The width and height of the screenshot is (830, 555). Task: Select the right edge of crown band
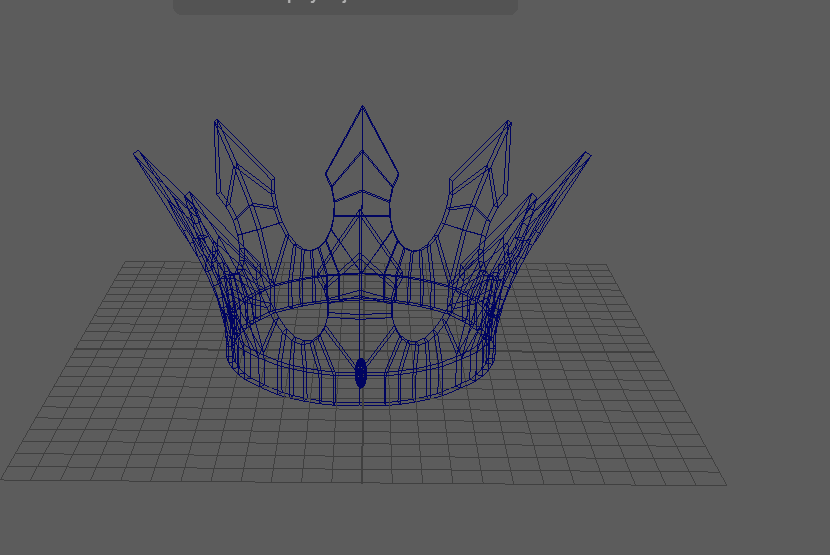point(496,350)
